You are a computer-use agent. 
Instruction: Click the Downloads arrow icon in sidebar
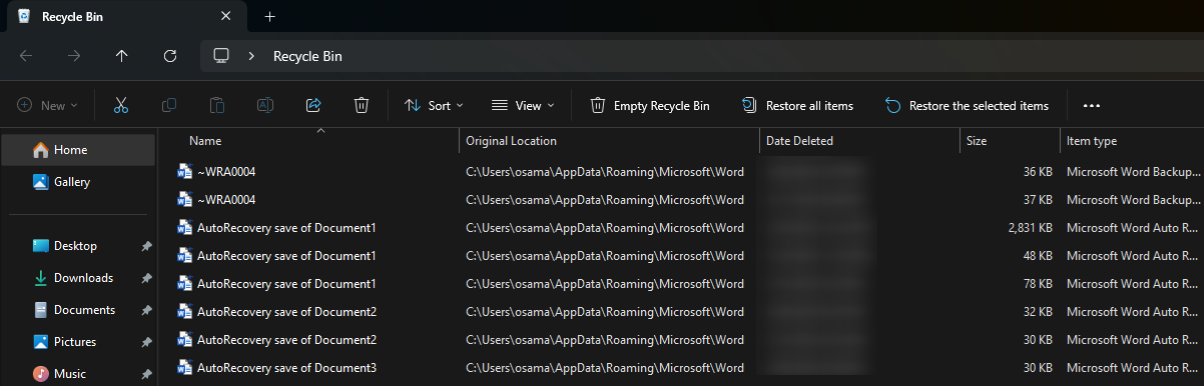[x=41, y=278]
